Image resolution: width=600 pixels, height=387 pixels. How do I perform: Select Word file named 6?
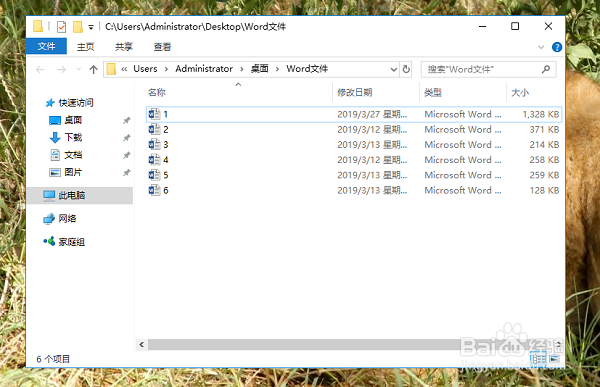tap(354, 190)
